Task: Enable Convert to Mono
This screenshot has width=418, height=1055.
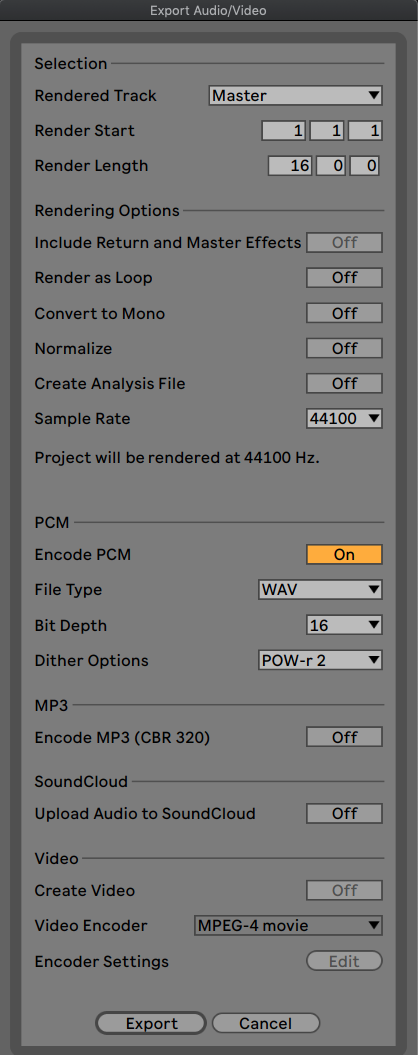Action: tap(345, 313)
